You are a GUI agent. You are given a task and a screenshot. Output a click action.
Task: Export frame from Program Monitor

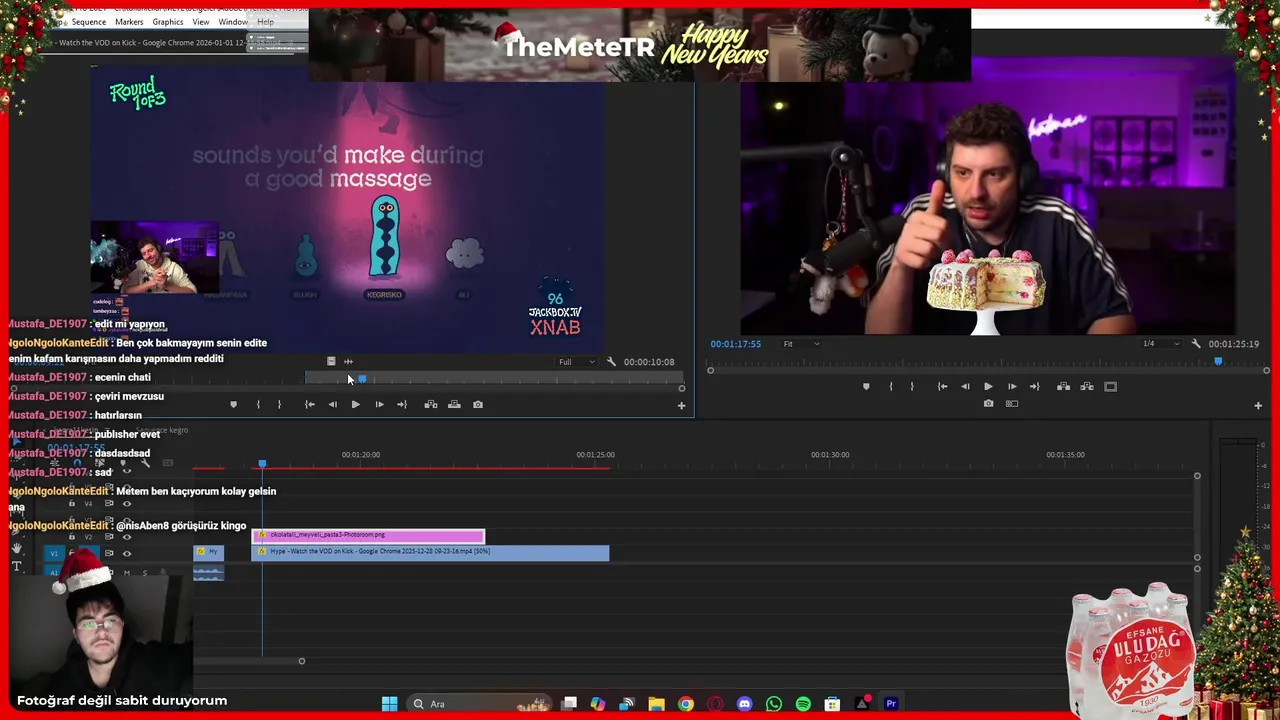point(988,404)
